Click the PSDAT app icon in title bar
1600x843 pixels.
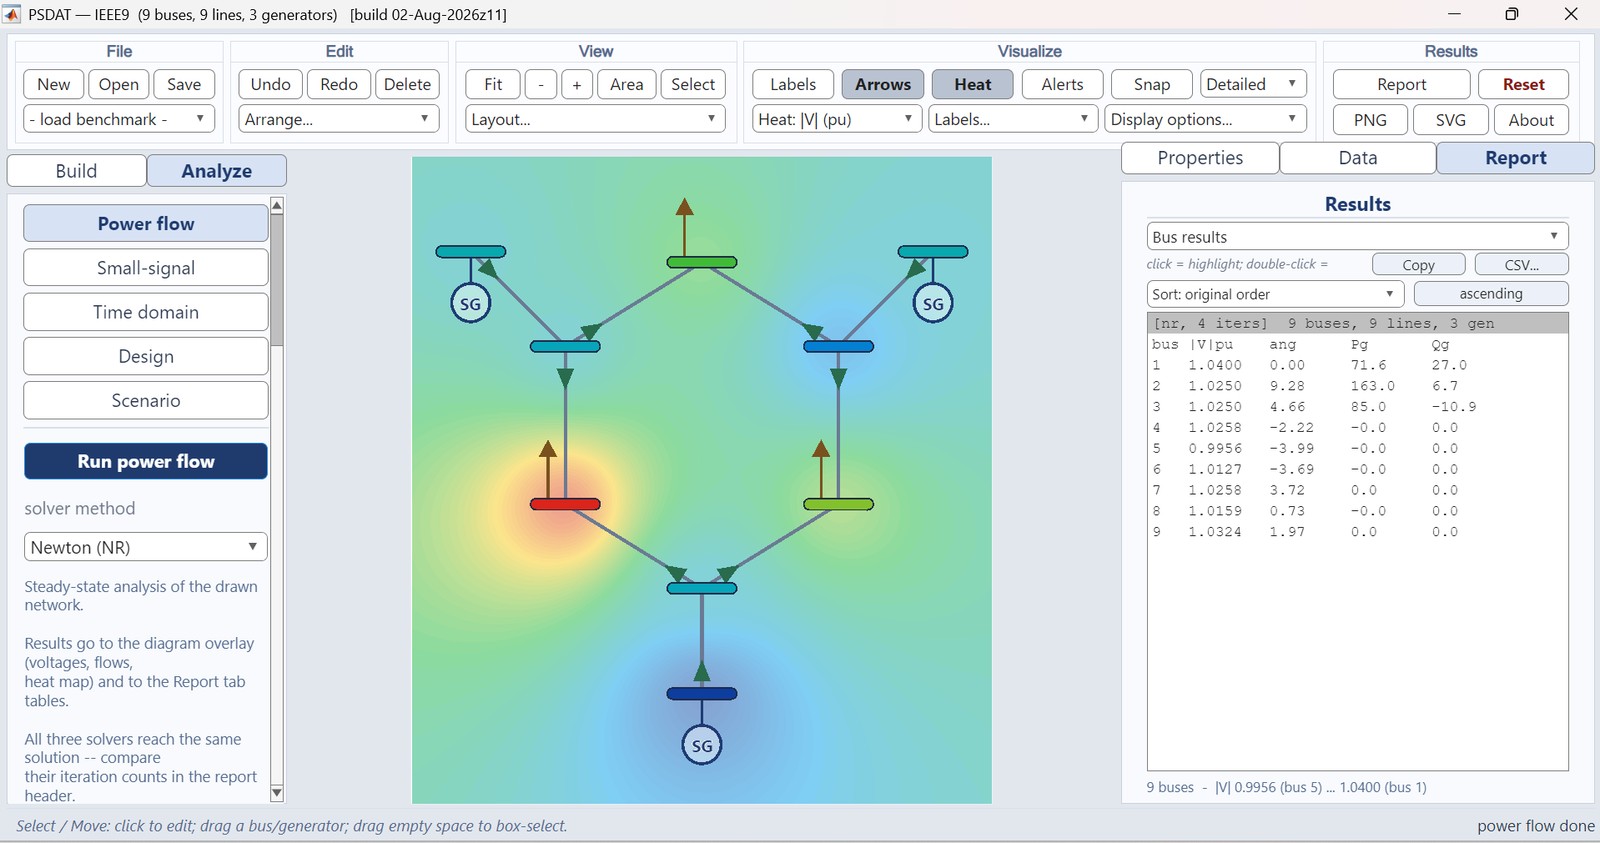click(12, 14)
